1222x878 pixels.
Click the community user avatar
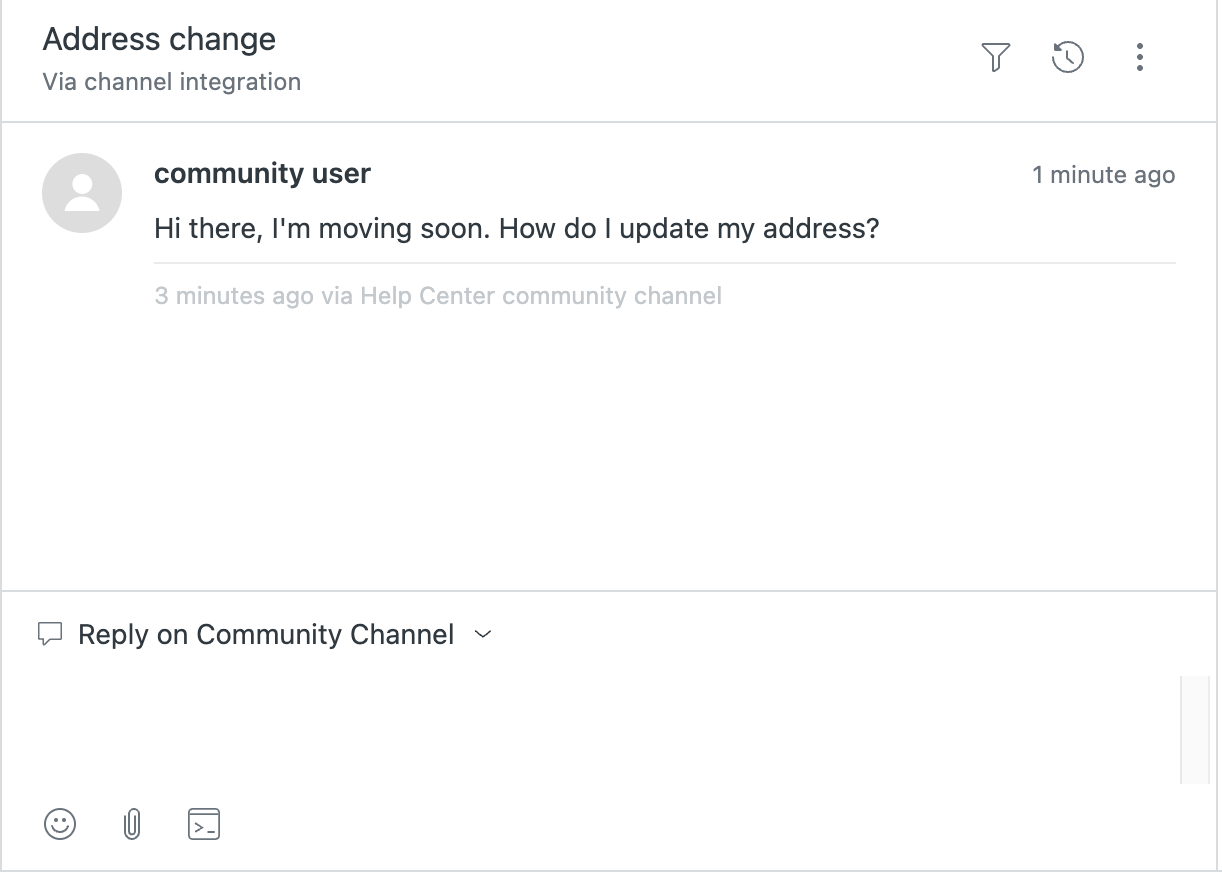click(x=82, y=193)
